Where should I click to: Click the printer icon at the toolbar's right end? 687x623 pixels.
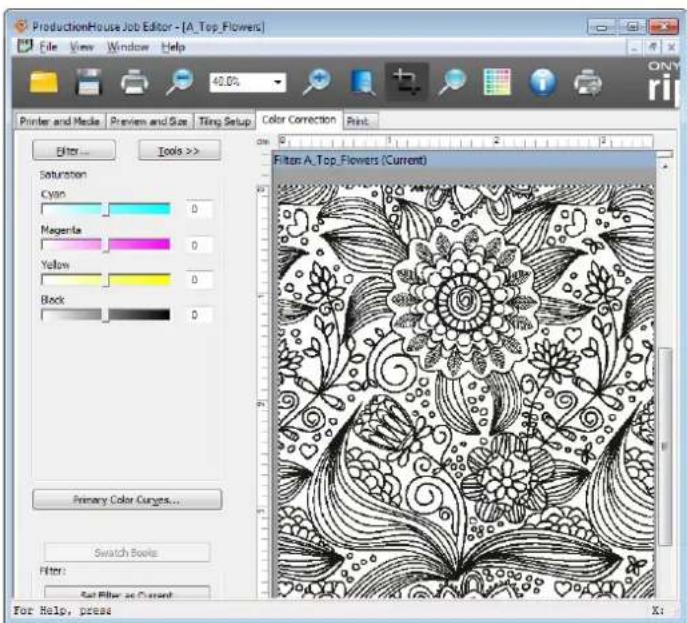coord(588,82)
